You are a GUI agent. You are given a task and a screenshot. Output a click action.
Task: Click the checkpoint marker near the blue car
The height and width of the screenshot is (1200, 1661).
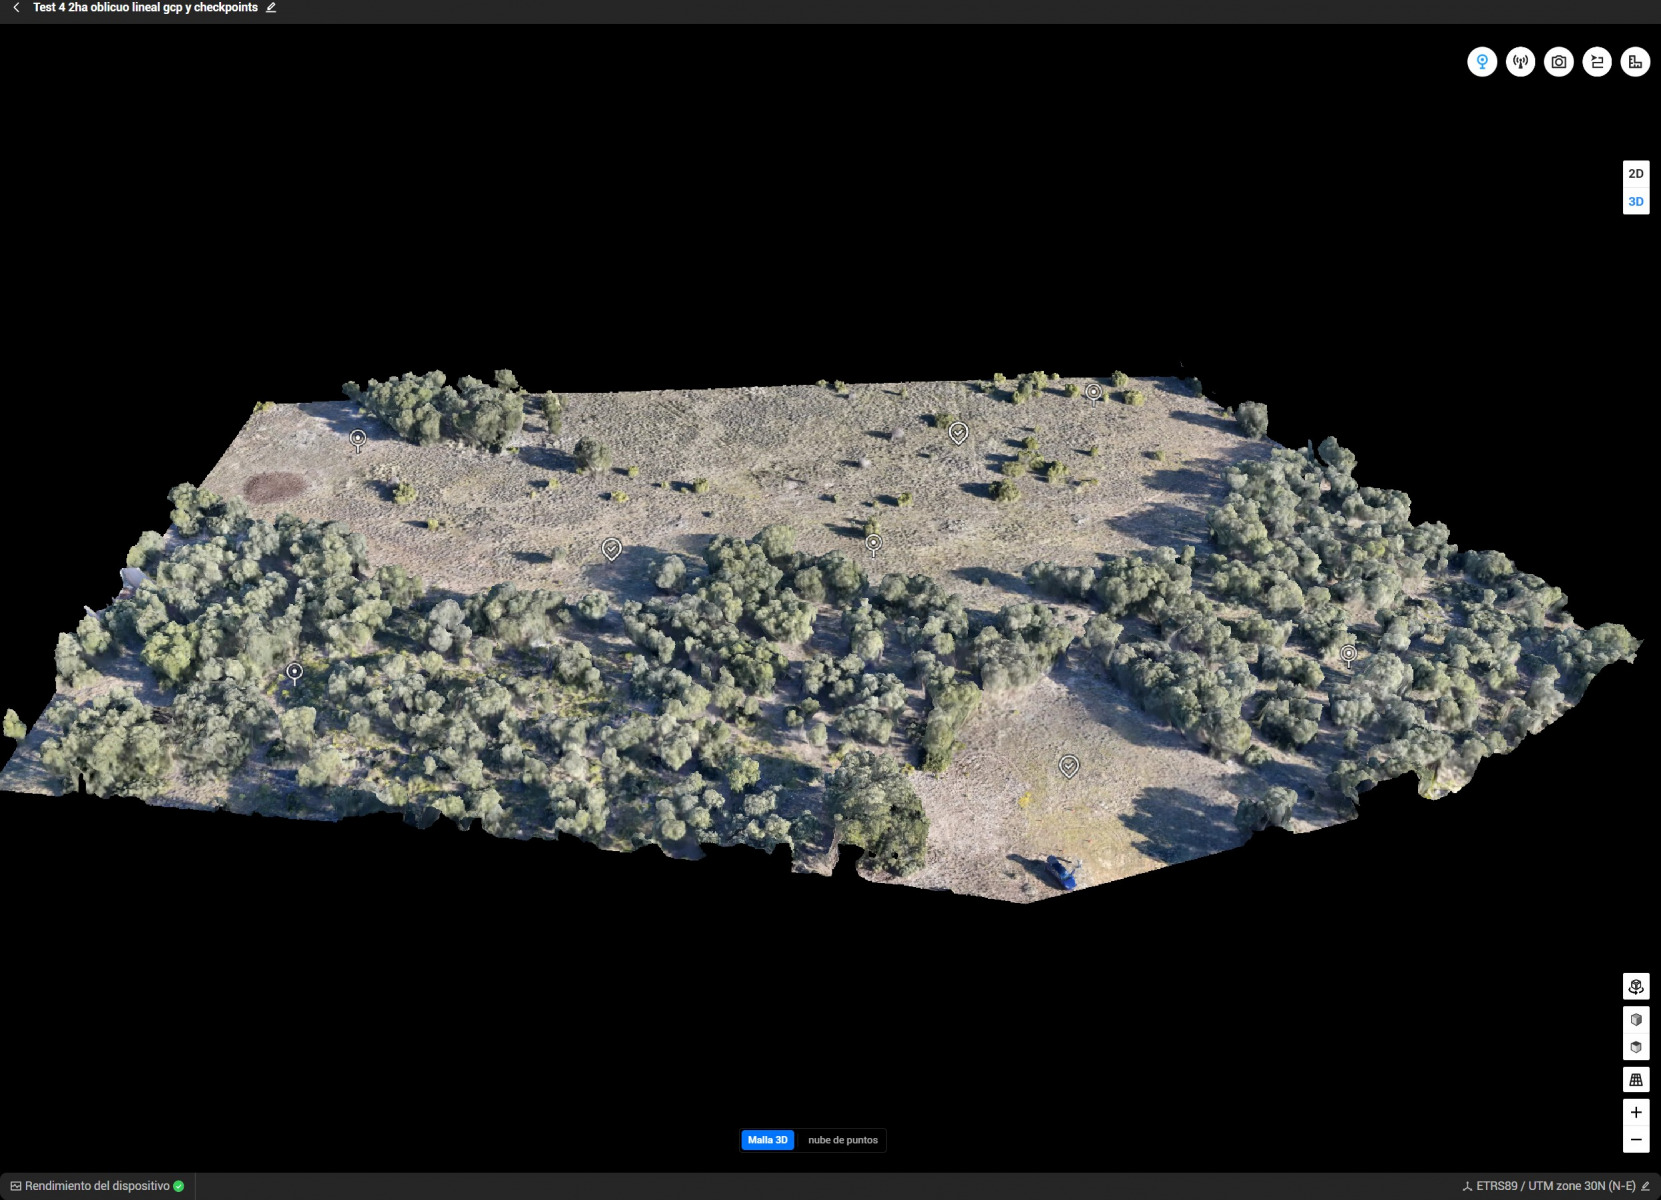click(1069, 766)
